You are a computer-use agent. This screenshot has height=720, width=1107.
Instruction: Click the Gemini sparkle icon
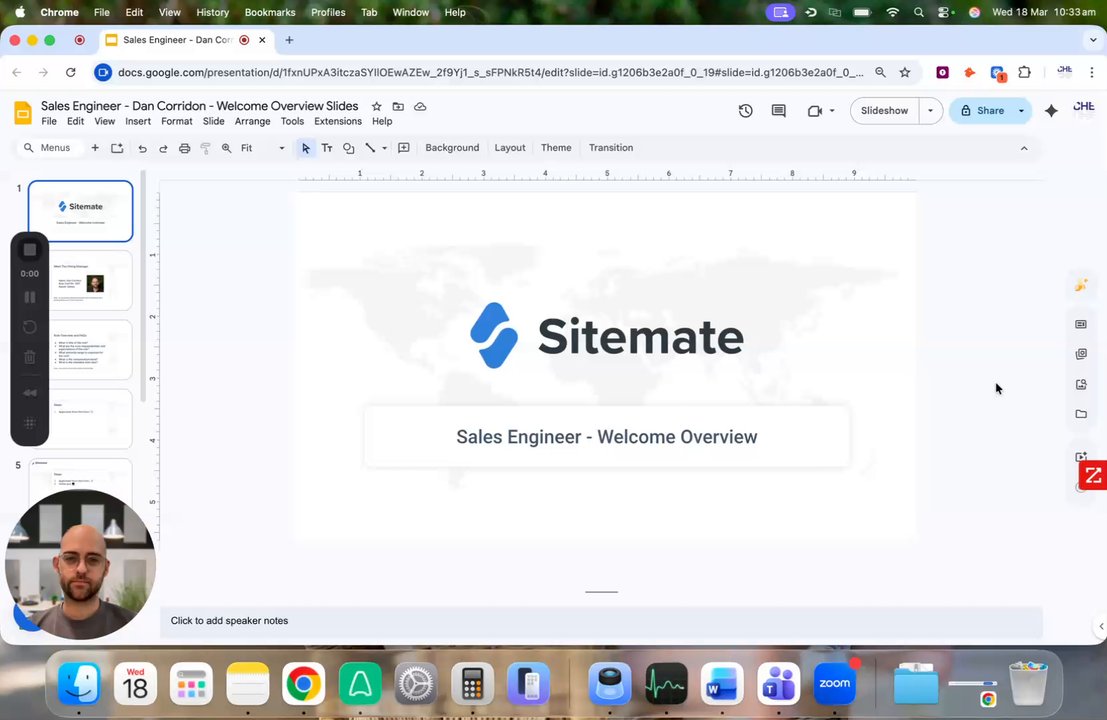click(1051, 111)
